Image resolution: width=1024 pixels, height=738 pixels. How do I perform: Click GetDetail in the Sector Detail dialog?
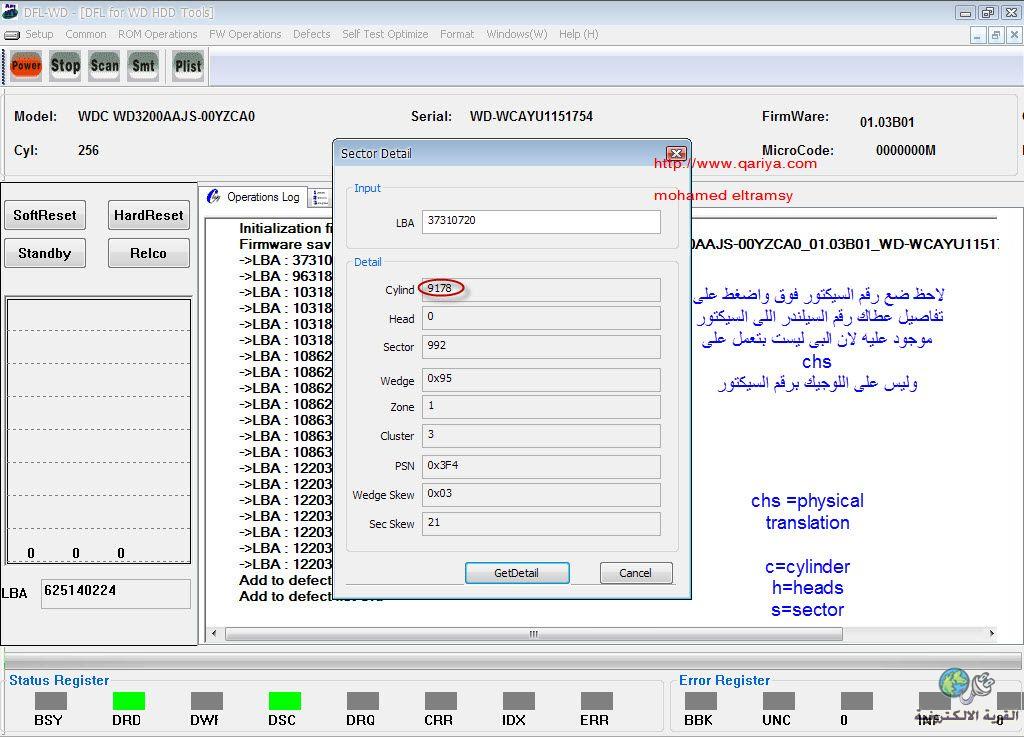coord(517,573)
